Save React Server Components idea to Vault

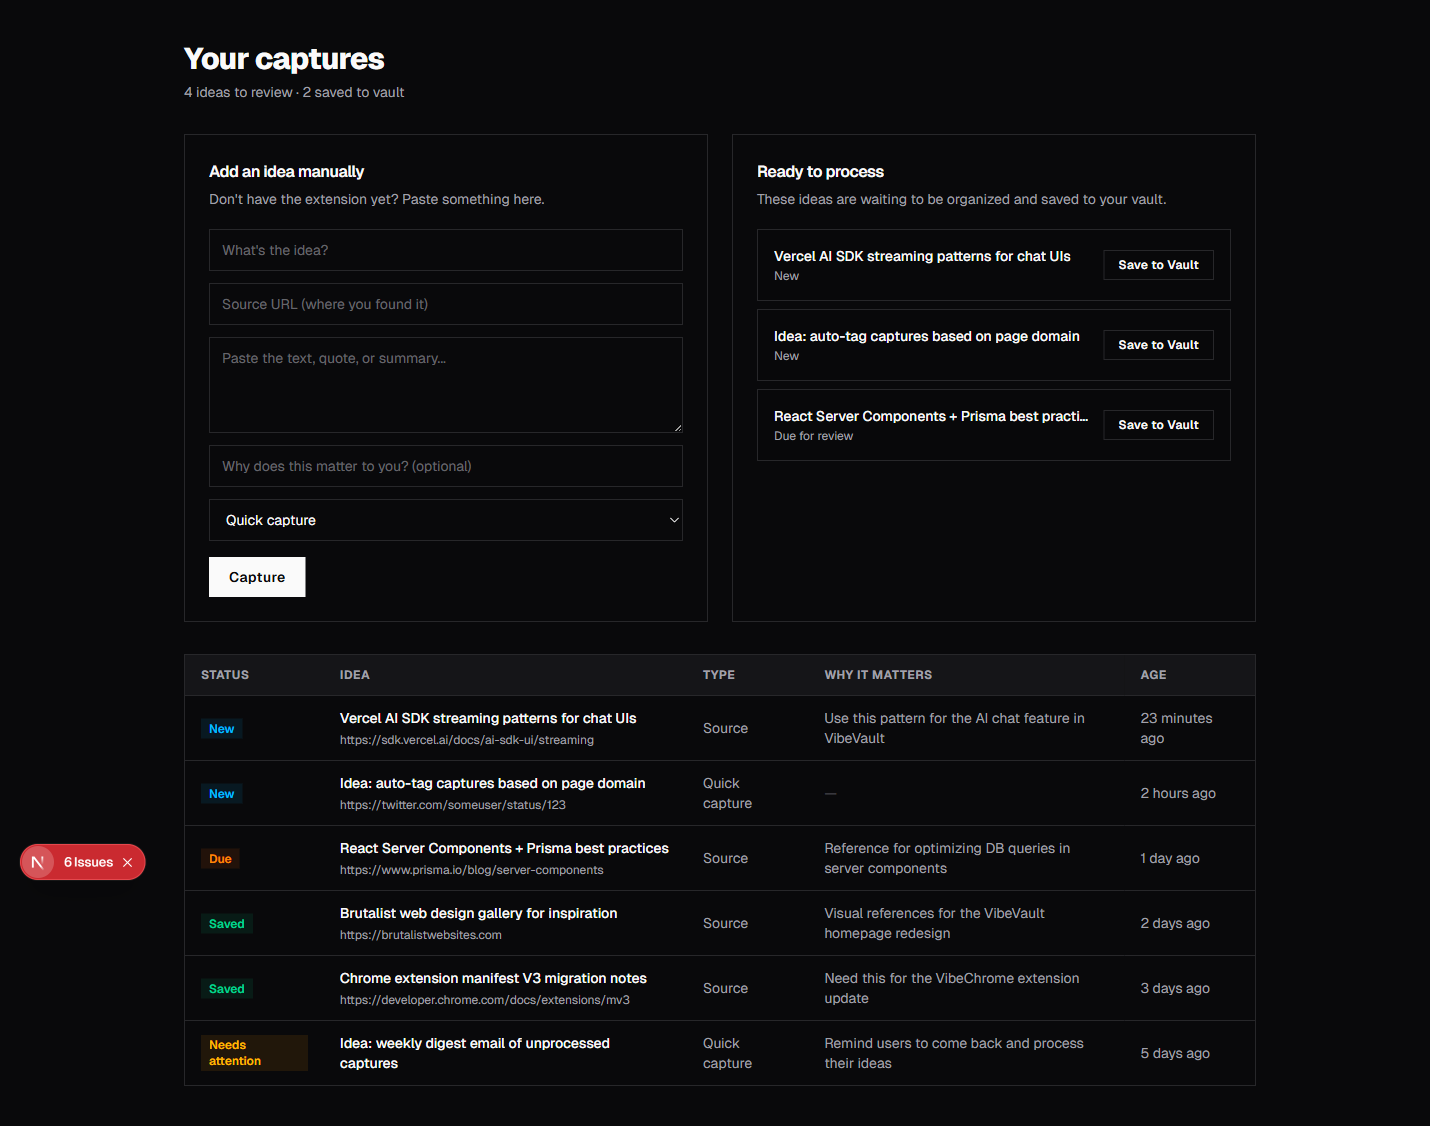click(1158, 425)
